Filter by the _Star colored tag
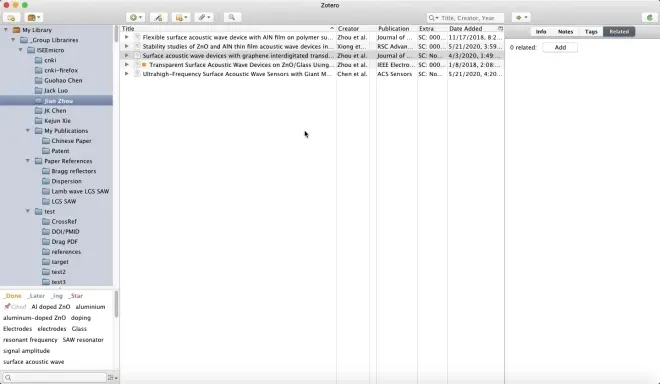 point(75,296)
